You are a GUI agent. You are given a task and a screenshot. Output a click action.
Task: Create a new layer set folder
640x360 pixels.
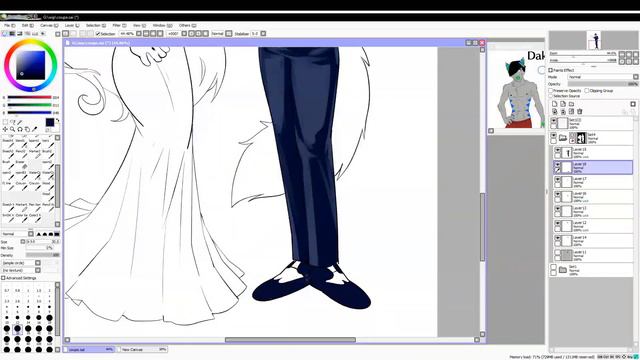[571, 104]
